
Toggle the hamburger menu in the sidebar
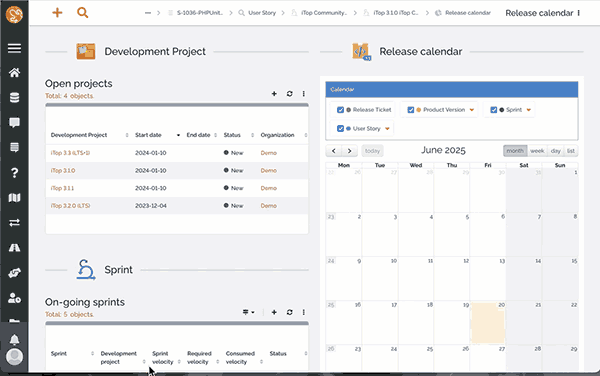point(14,48)
